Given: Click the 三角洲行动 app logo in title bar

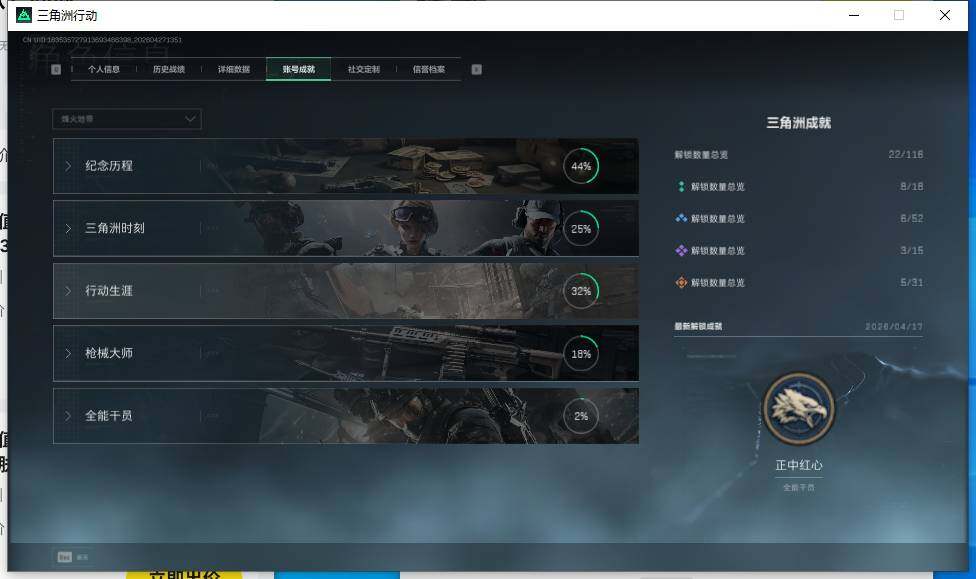Looking at the screenshot, I should [24, 15].
